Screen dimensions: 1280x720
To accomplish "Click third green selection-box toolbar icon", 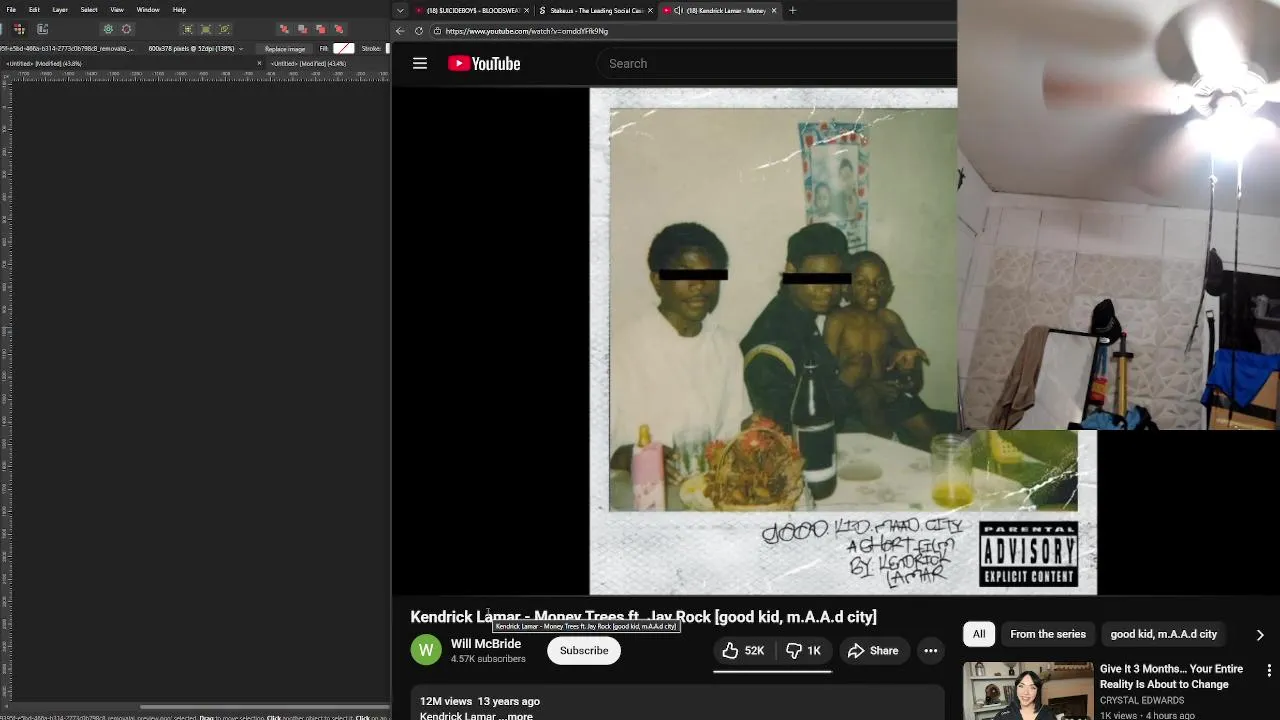I will click(224, 29).
